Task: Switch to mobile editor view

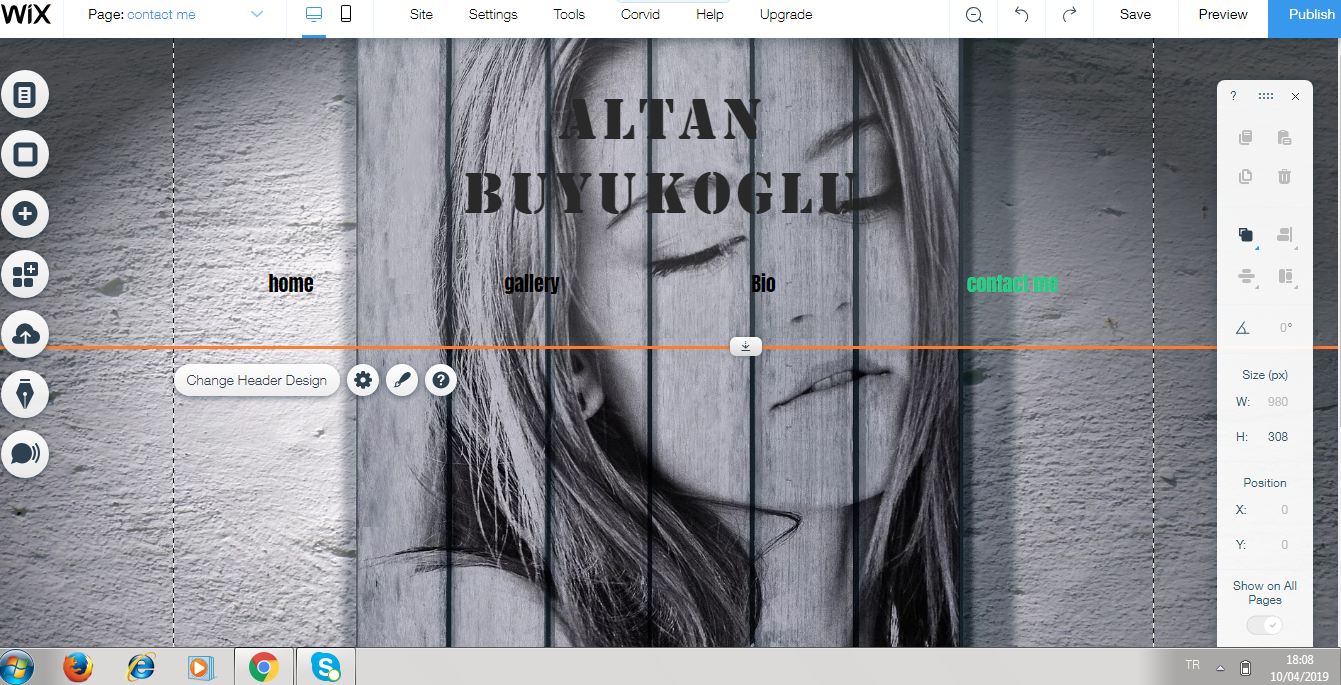Action: point(346,15)
